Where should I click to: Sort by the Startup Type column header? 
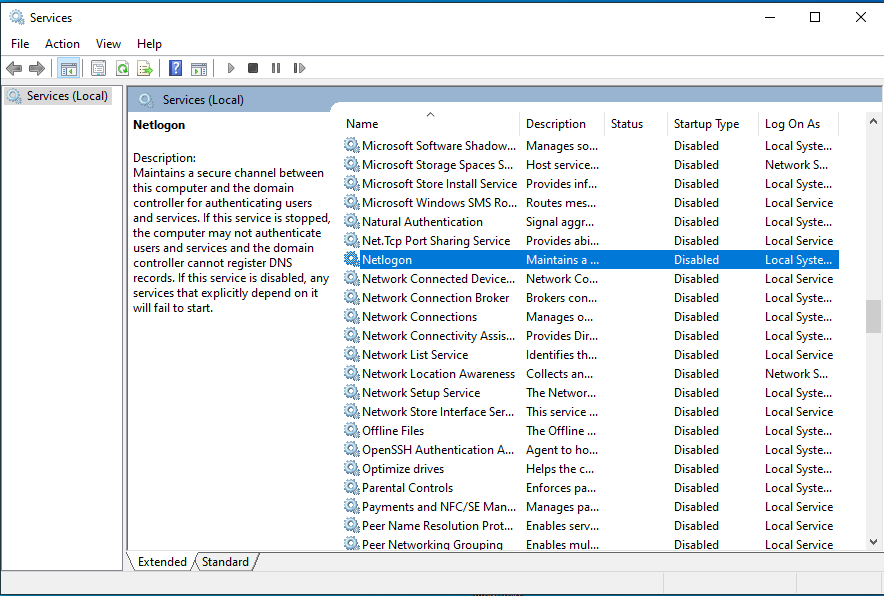pos(706,124)
